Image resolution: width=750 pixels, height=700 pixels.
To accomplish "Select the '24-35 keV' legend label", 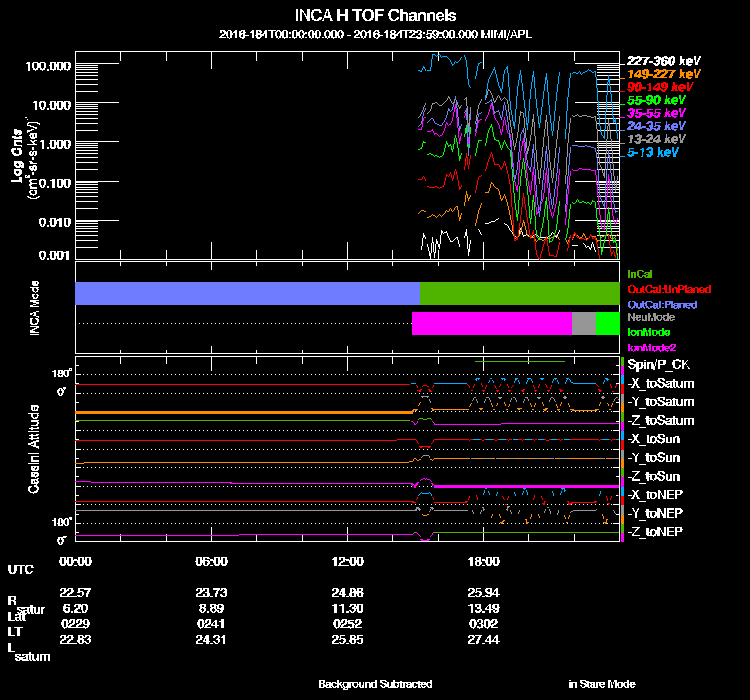I will point(656,126).
